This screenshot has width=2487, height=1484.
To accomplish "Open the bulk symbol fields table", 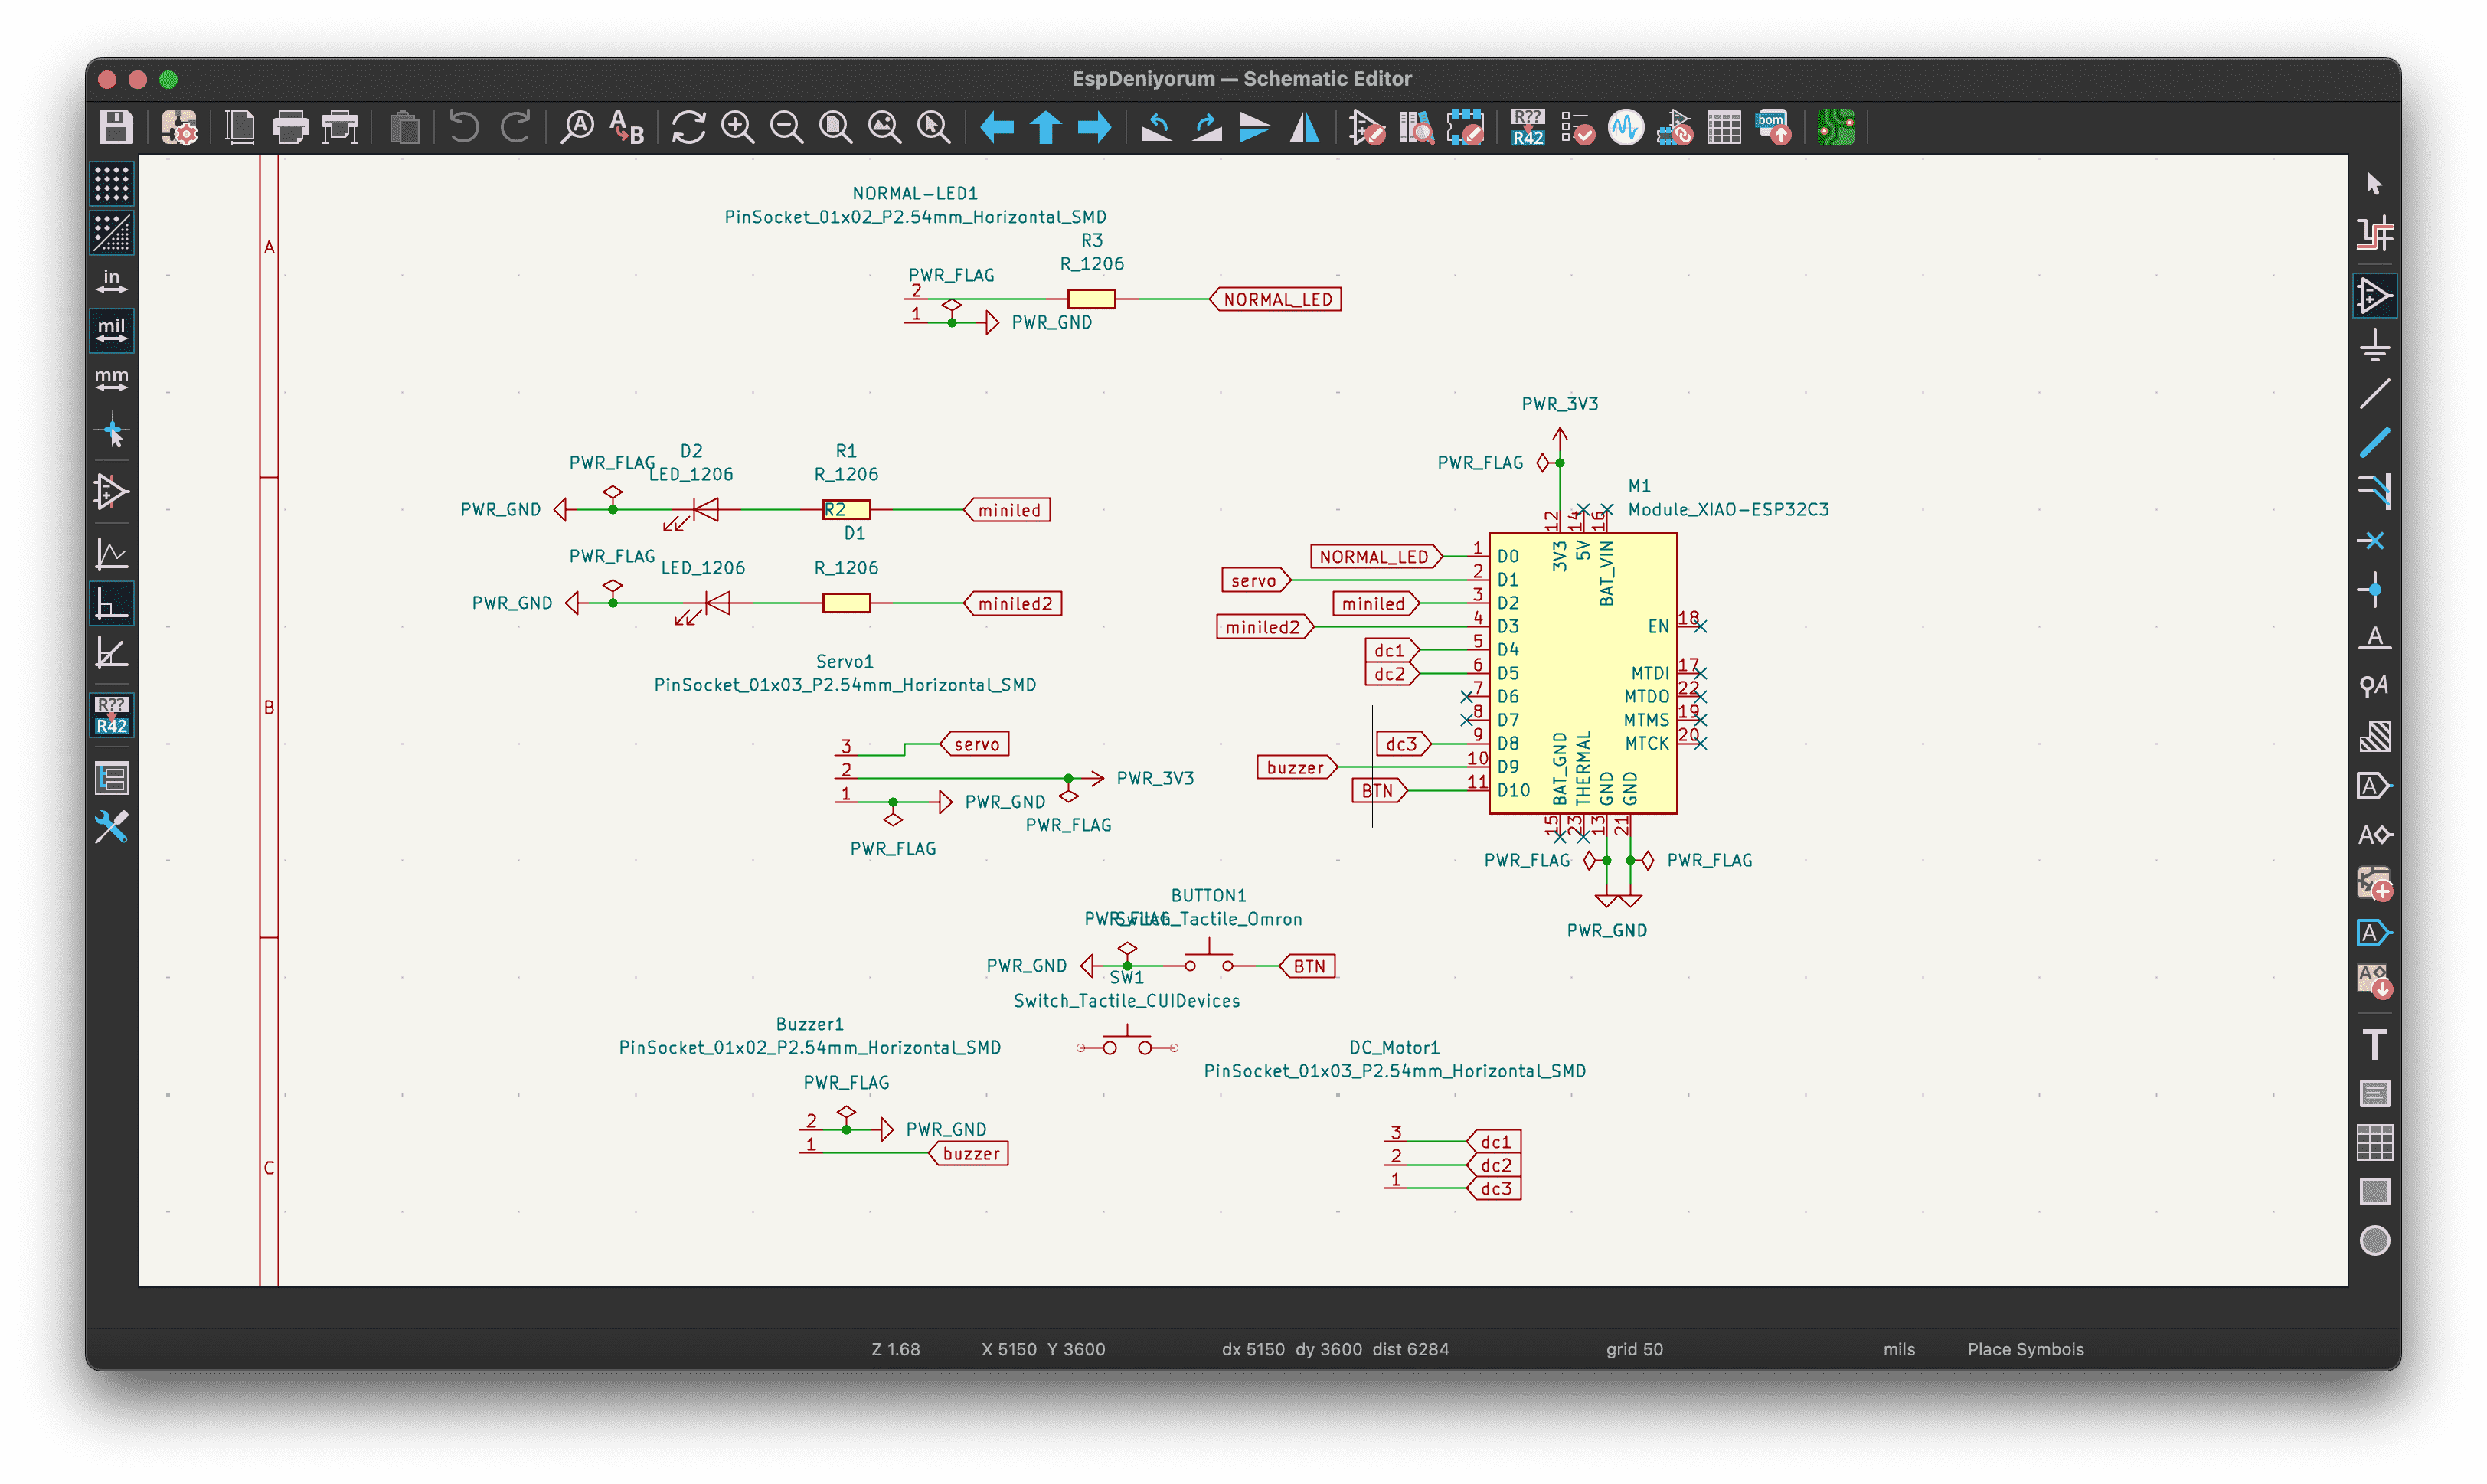I will click(x=1724, y=128).
